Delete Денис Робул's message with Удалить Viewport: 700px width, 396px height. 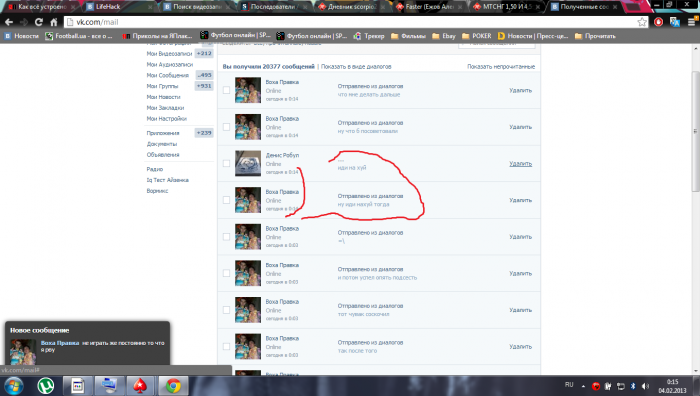(521, 164)
